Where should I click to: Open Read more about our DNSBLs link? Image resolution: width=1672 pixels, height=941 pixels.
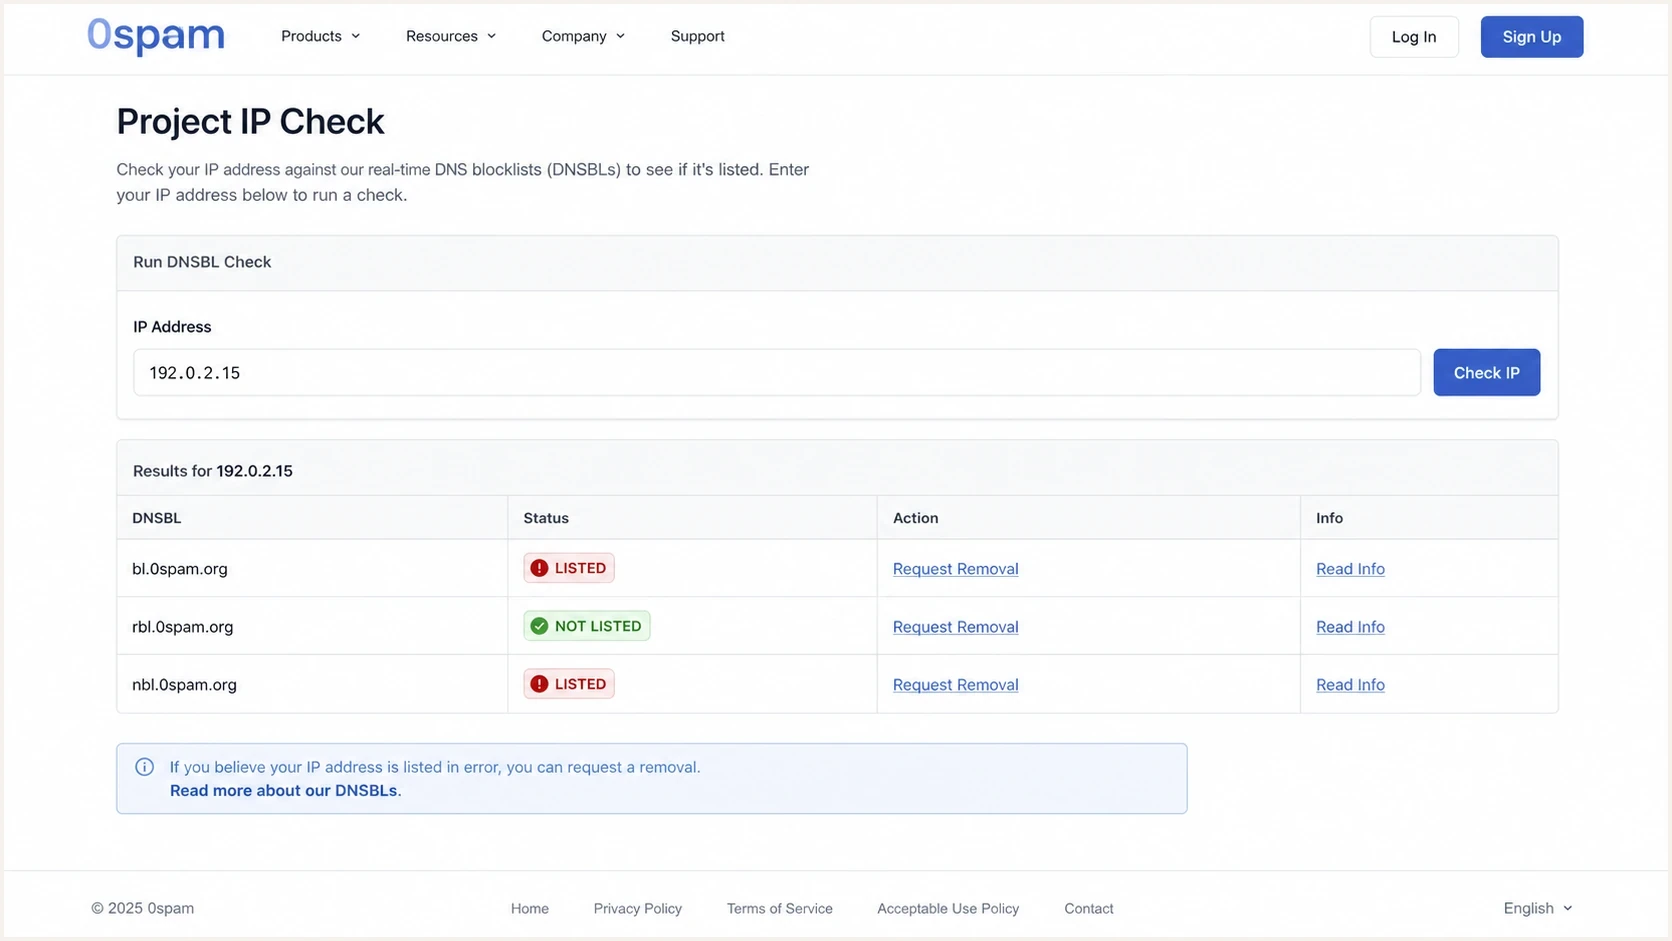point(283,790)
